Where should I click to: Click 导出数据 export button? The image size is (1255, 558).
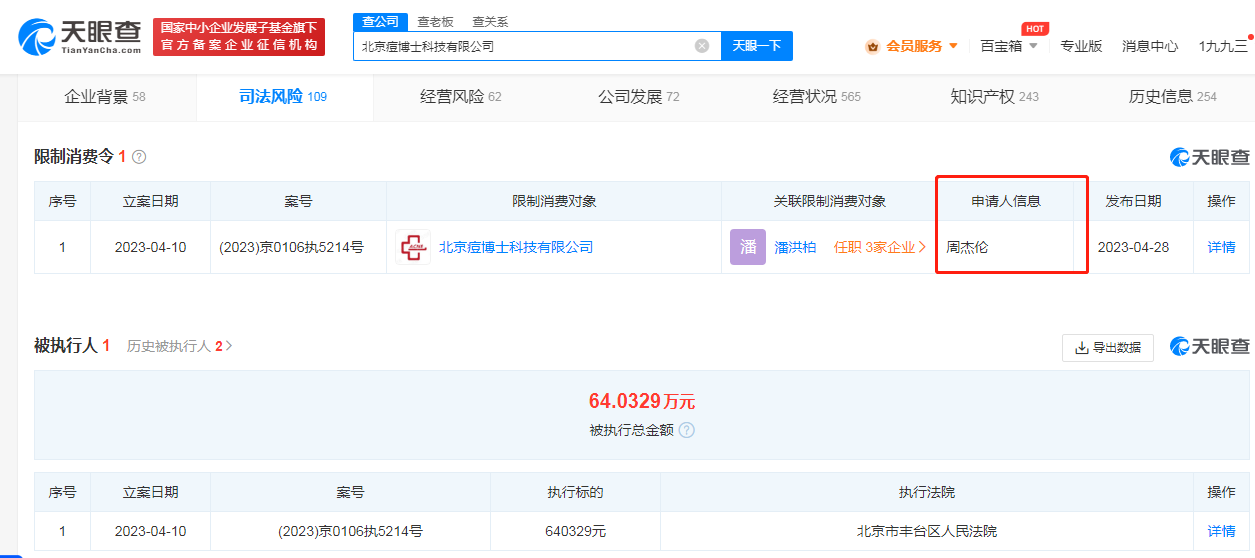[1108, 348]
